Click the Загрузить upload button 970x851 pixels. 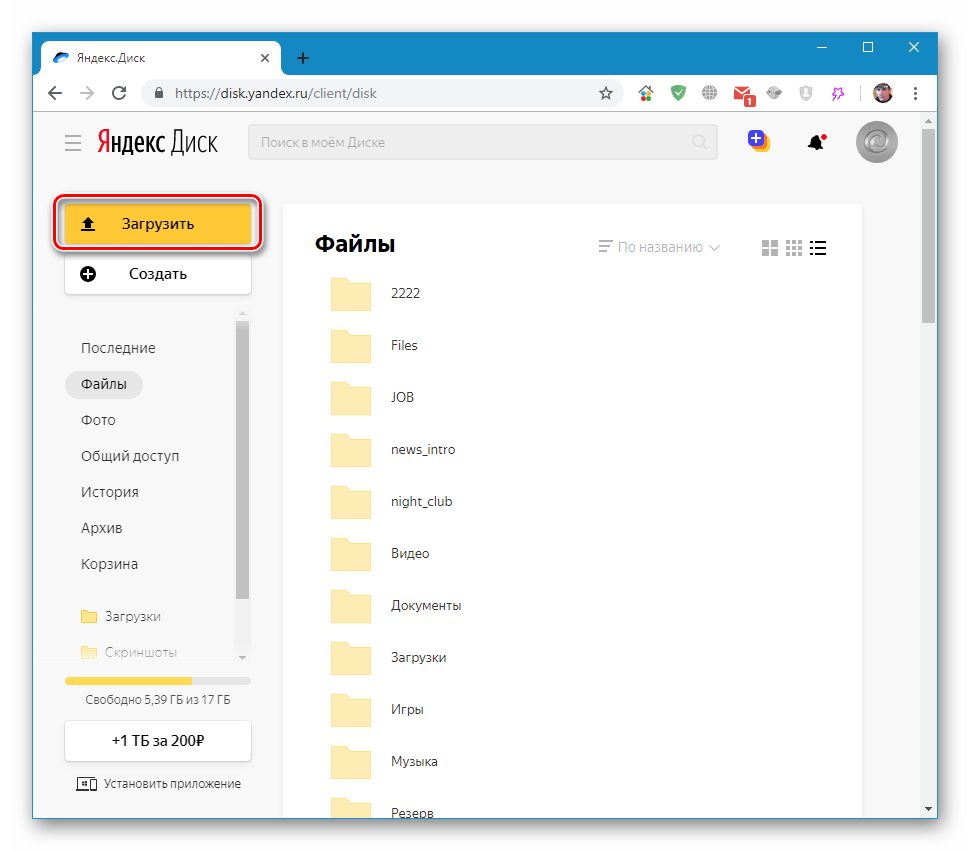click(x=158, y=224)
